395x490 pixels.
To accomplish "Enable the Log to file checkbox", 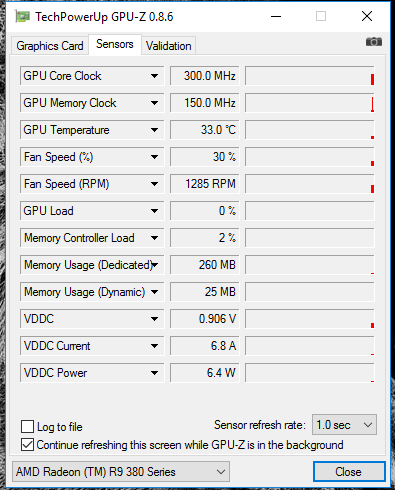I will pyautogui.click(x=27, y=427).
